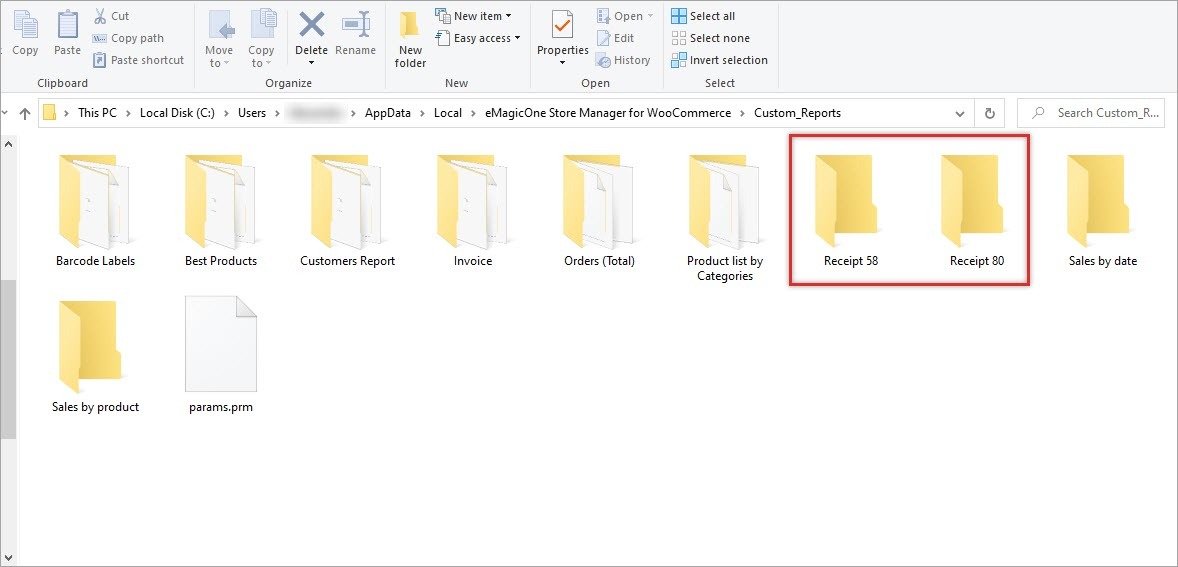The image size is (1178, 567).
Task: Click Invert selection in Select group
Action: point(719,60)
